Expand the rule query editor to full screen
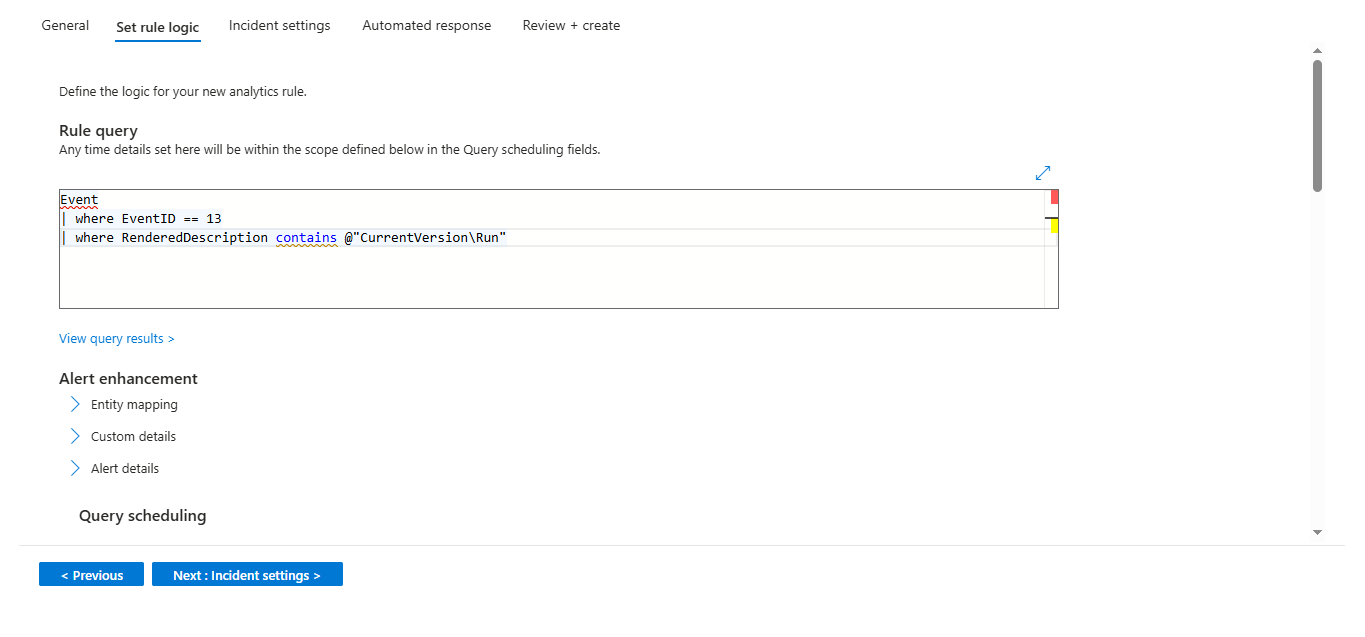 [x=1043, y=173]
